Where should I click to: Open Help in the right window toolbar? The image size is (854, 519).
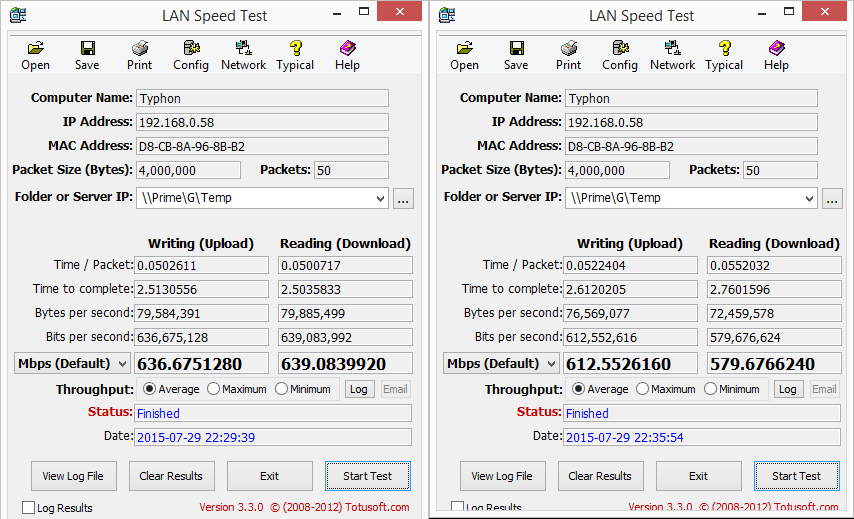coord(776,55)
